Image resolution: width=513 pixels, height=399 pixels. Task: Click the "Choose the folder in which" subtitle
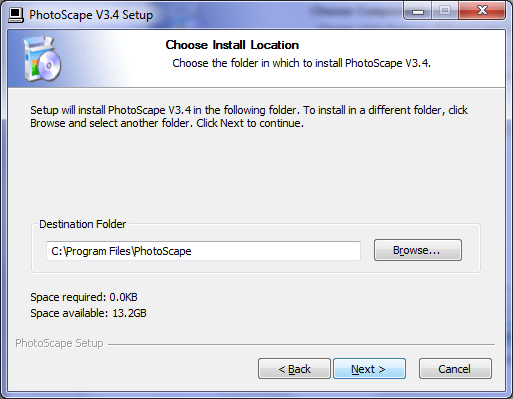click(301, 63)
